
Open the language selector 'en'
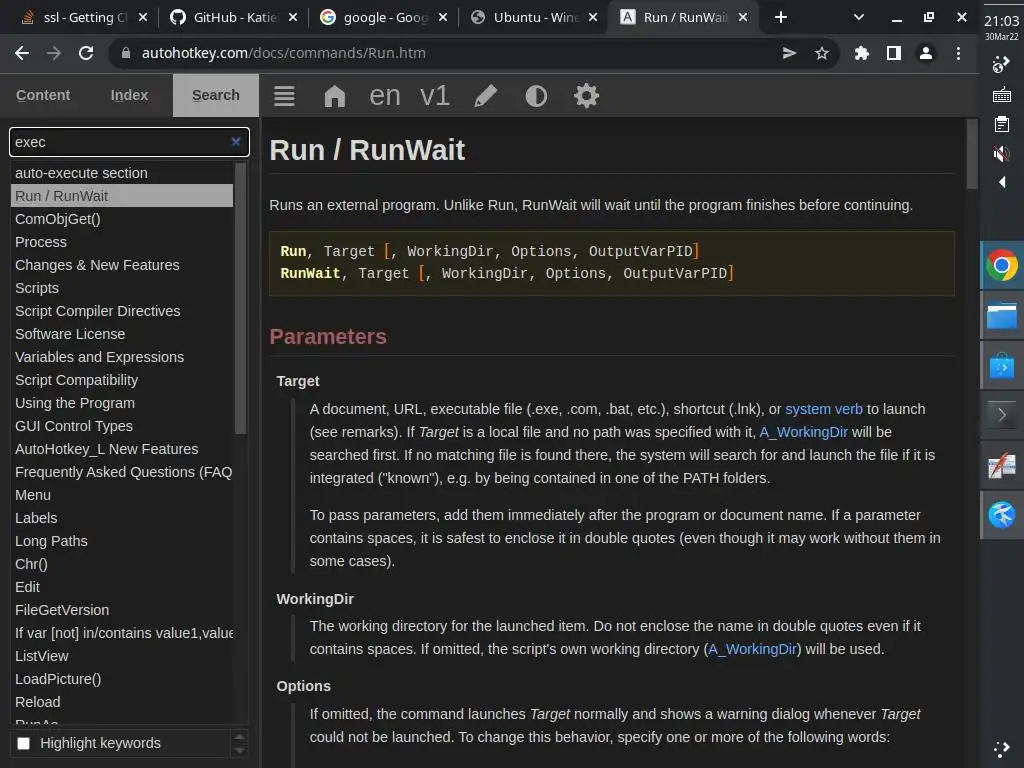click(385, 96)
